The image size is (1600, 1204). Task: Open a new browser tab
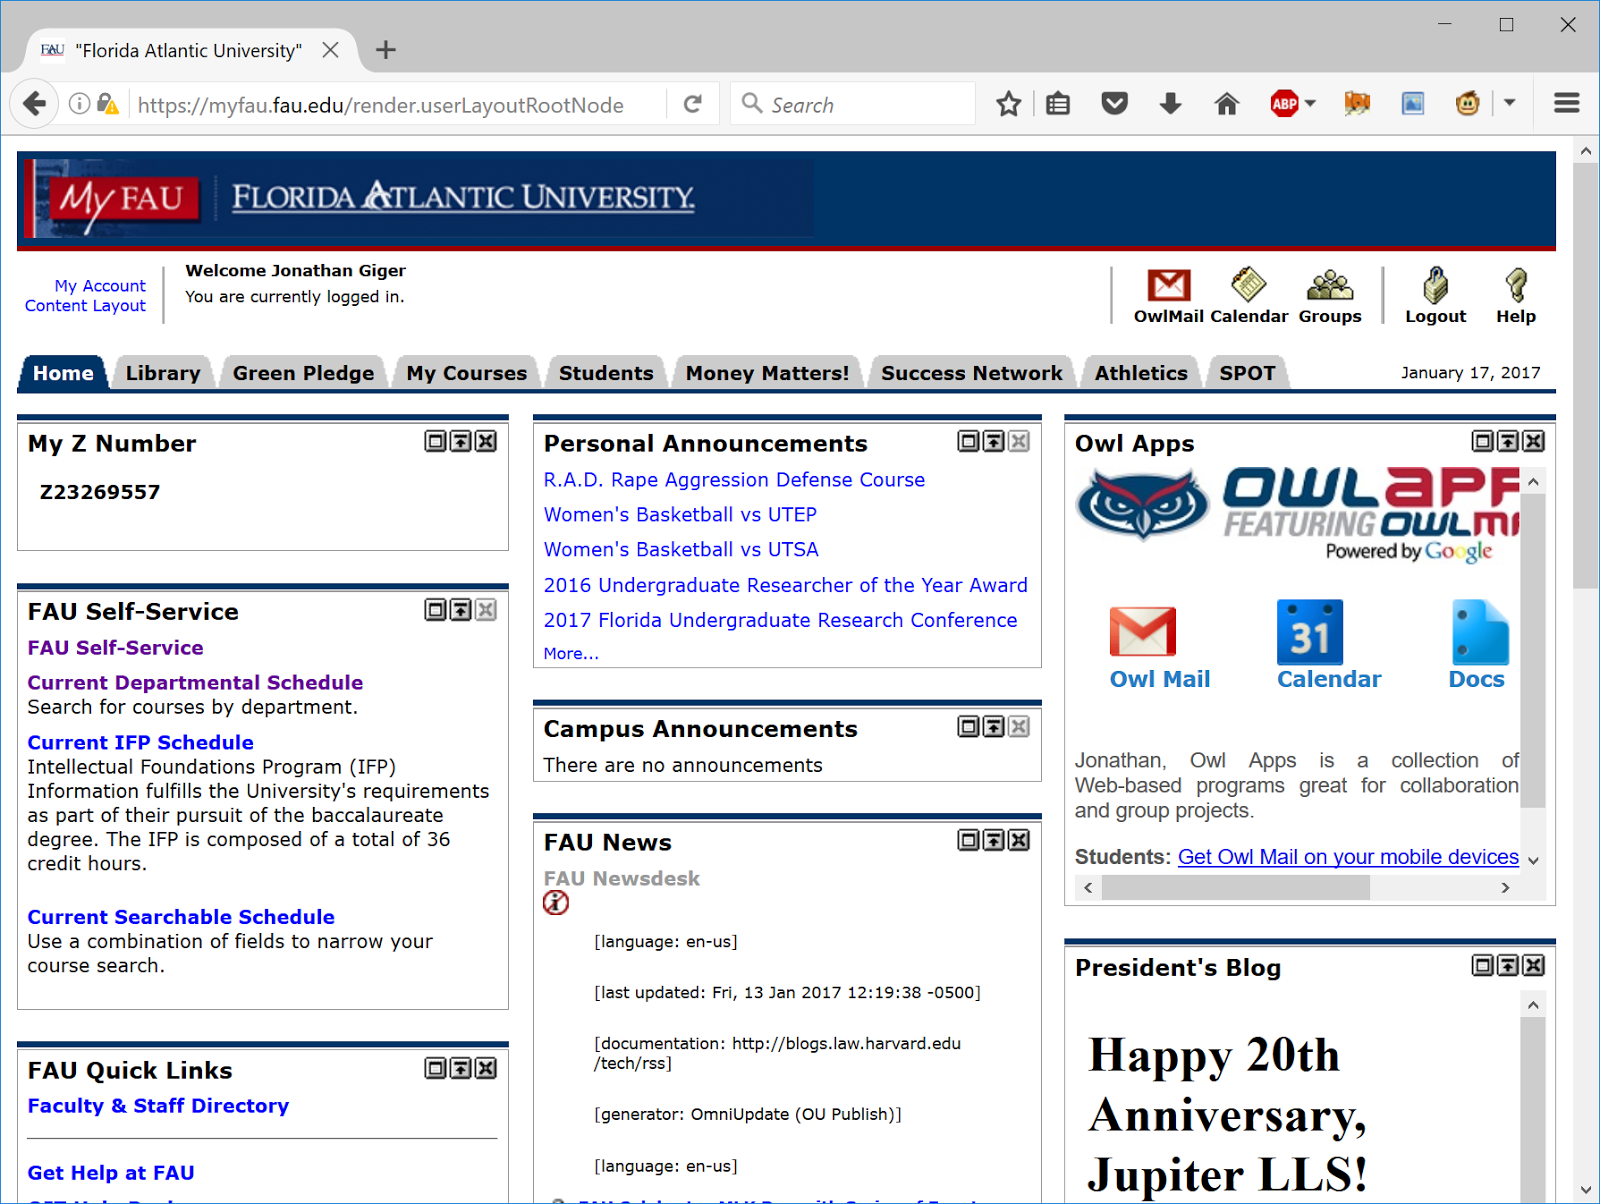[386, 50]
